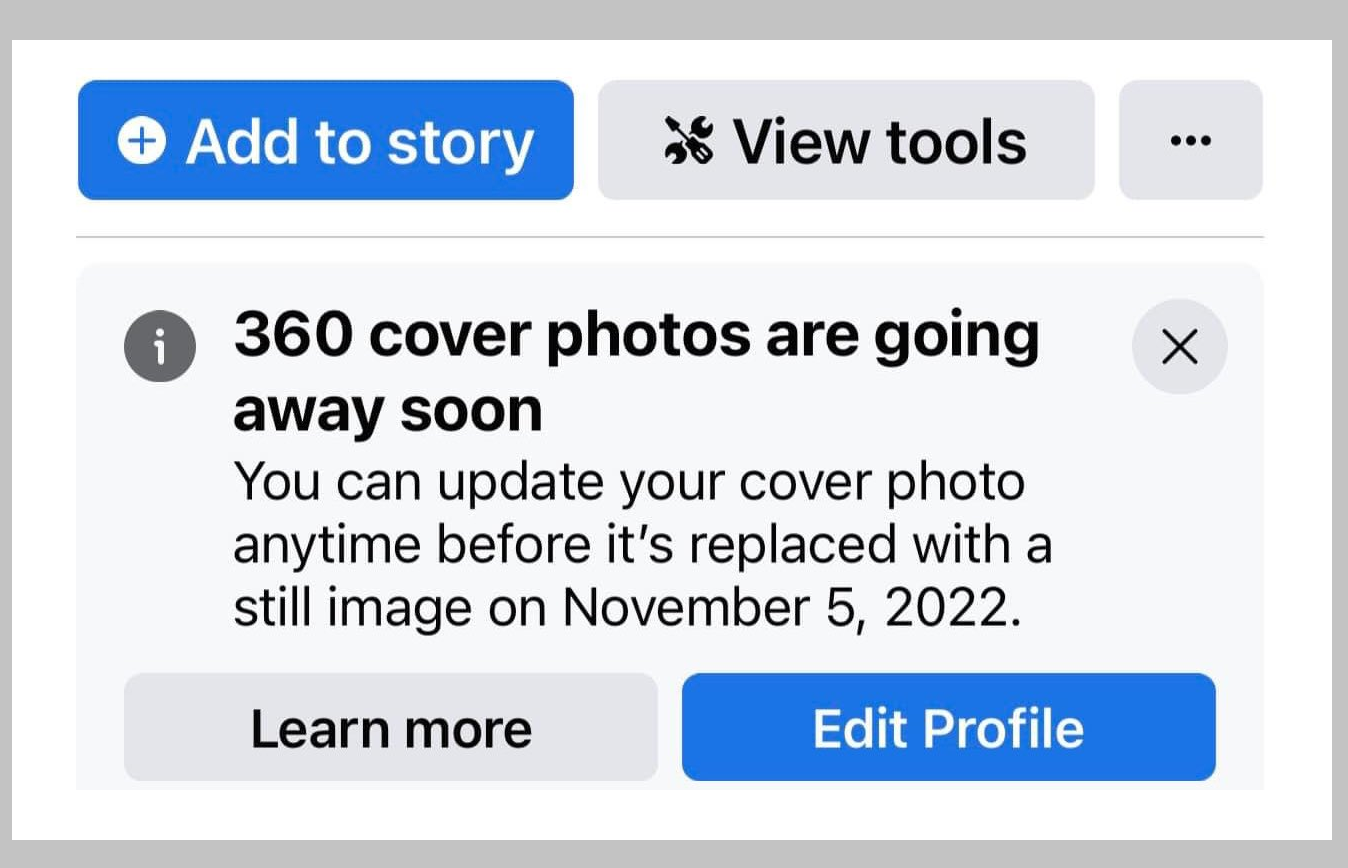Click the plus icon on Add to story
Viewport: 1348px width, 868px height.
[142, 141]
